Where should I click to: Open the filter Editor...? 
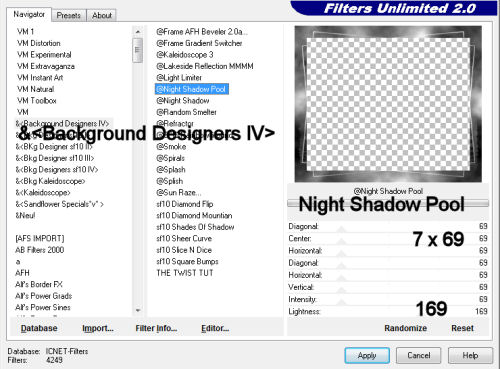tap(215, 328)
